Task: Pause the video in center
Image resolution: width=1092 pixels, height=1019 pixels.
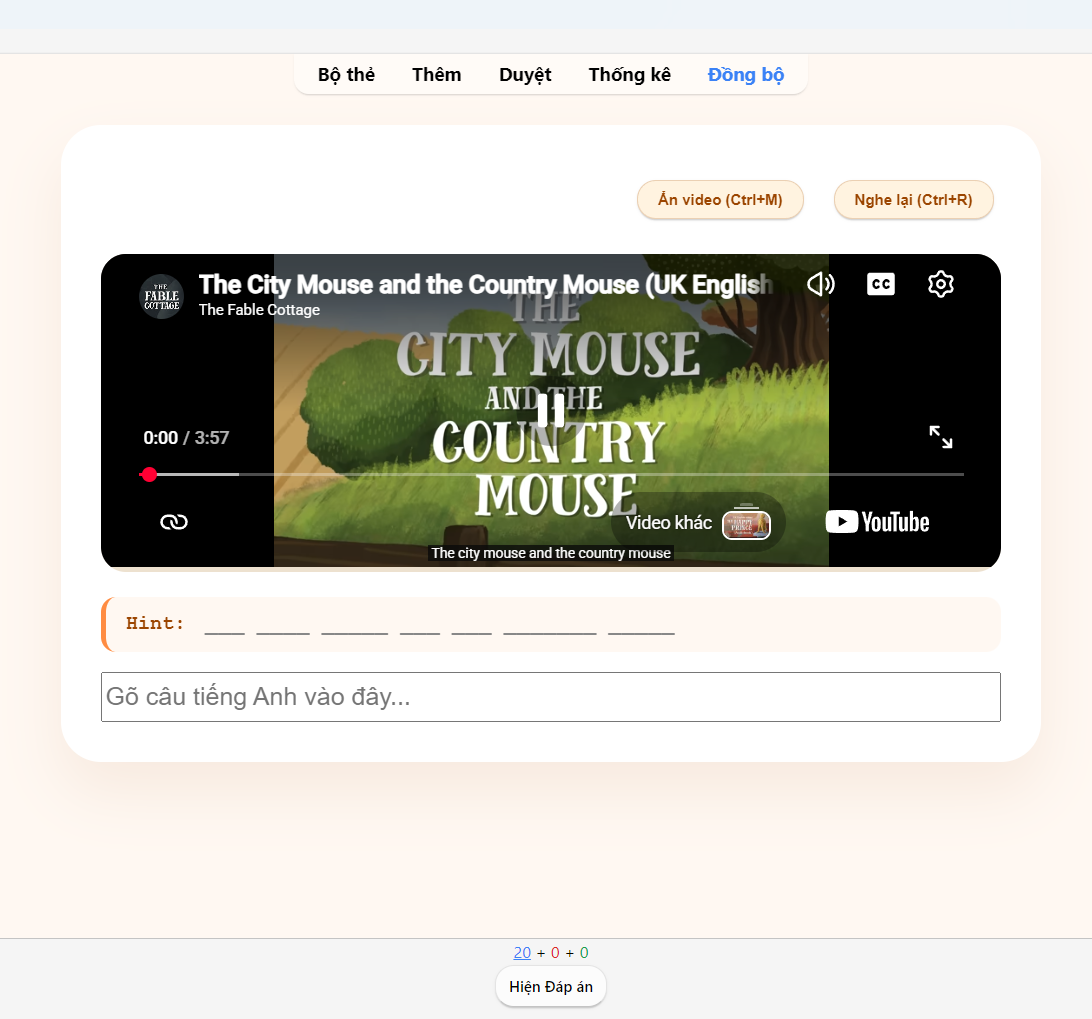Action: coord(551,411)
